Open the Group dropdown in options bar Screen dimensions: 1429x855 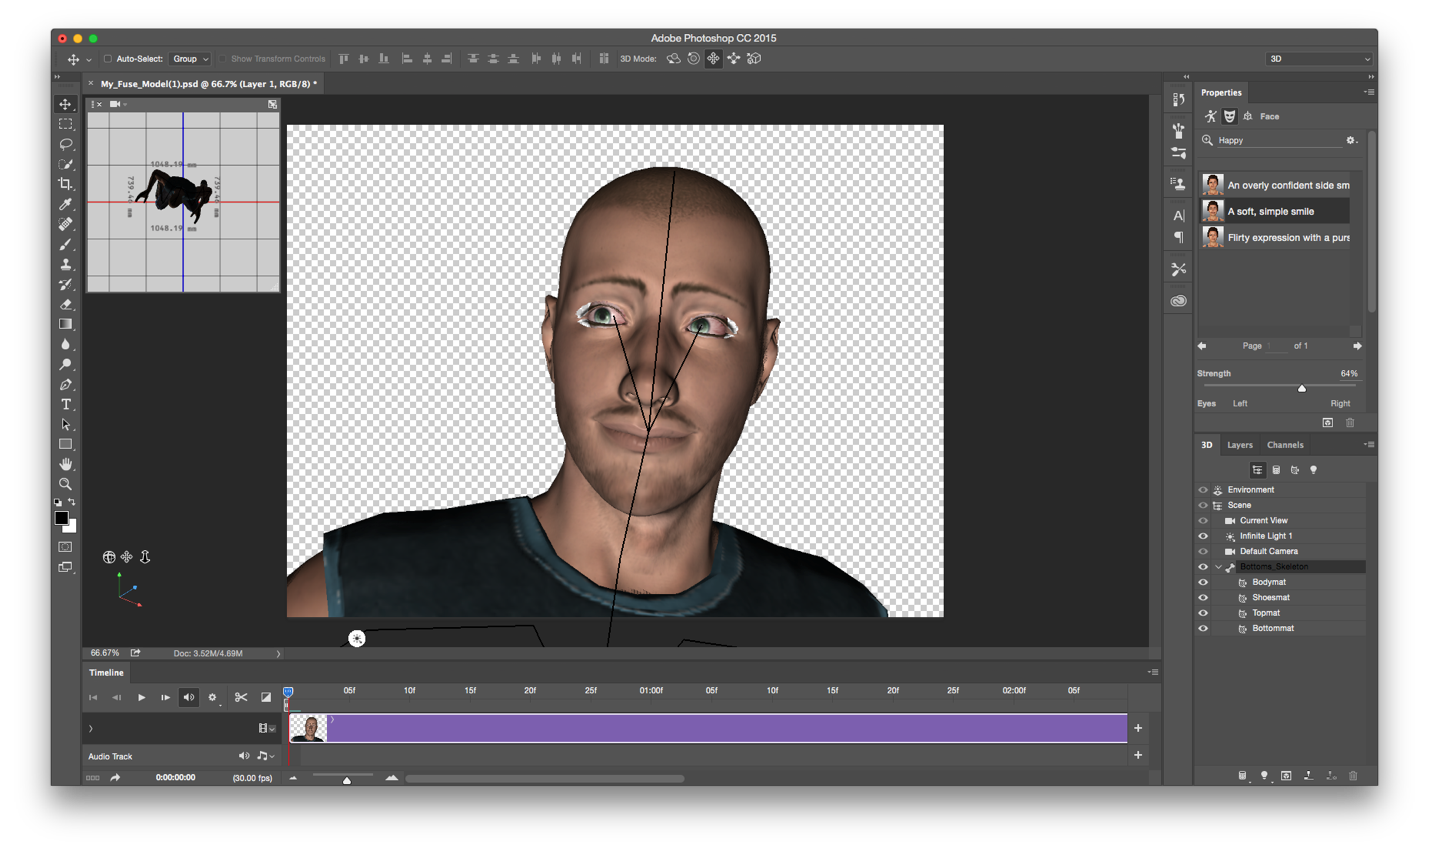(190, 58)
